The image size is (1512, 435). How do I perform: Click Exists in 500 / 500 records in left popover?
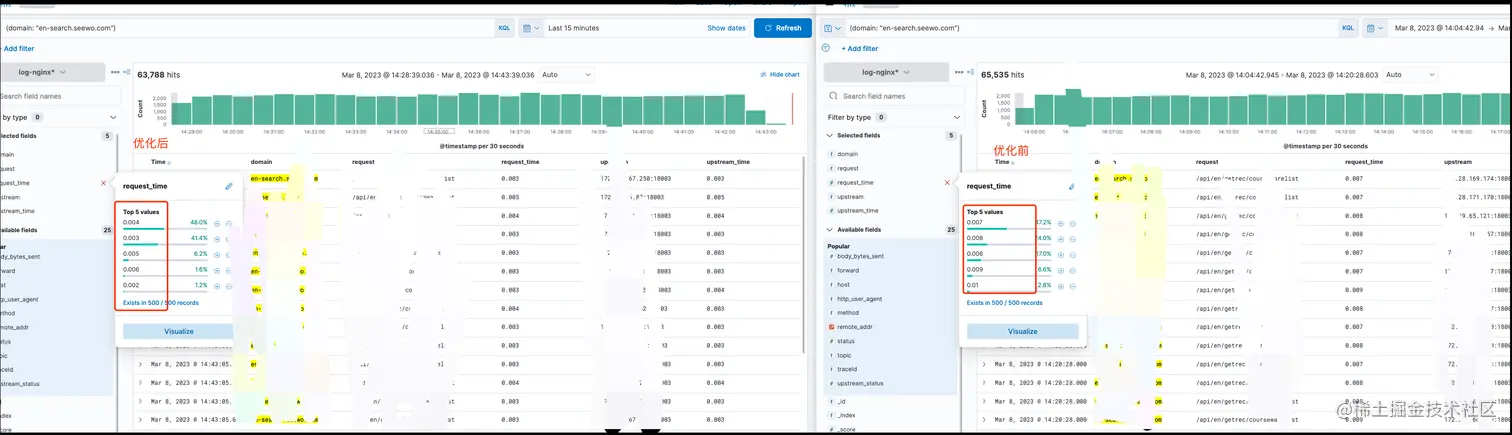coord(161,302)
